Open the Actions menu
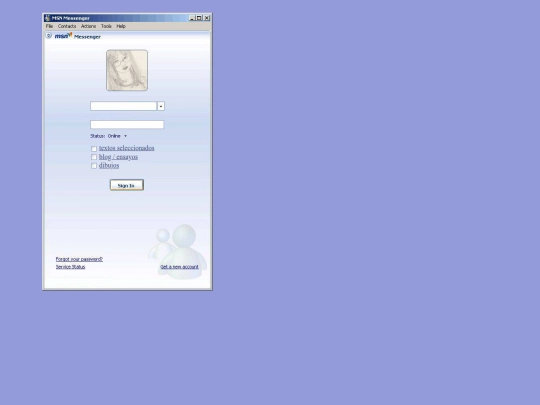The height and width of the screenshot is (405, 540). 89,26
